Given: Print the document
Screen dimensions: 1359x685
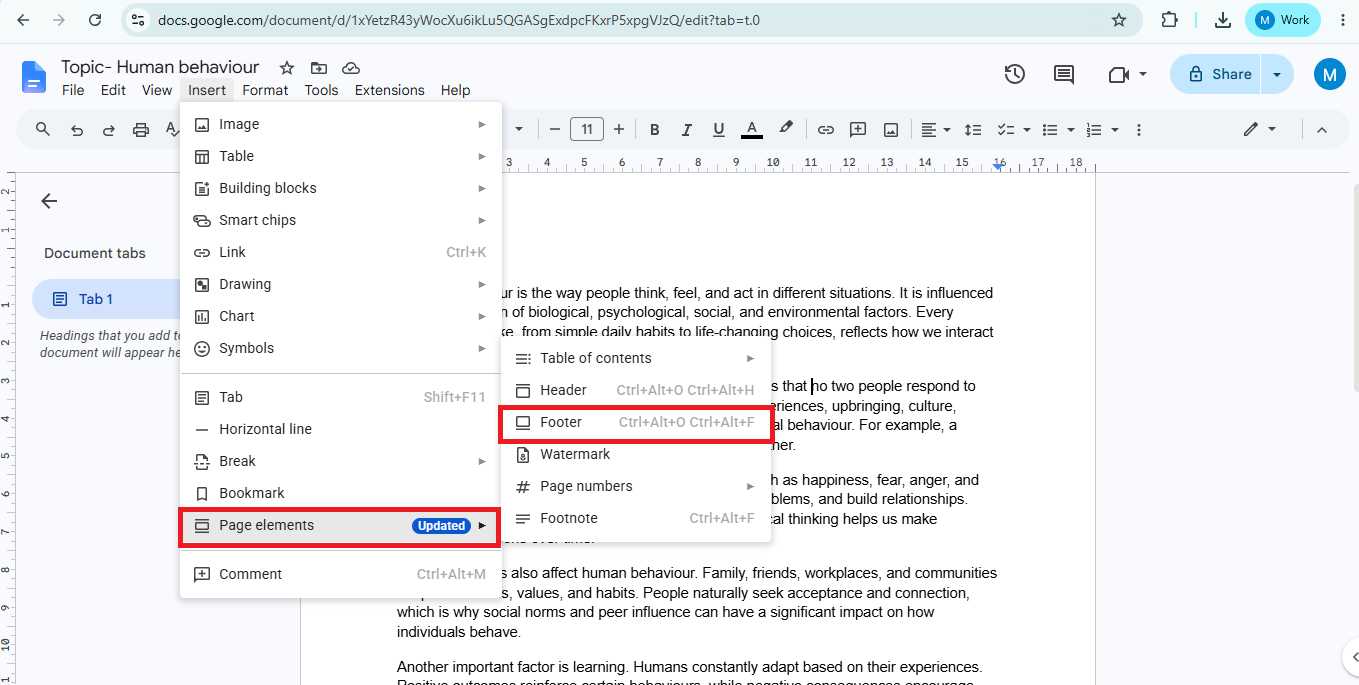Looking at the screenshot, I should 141,129.
